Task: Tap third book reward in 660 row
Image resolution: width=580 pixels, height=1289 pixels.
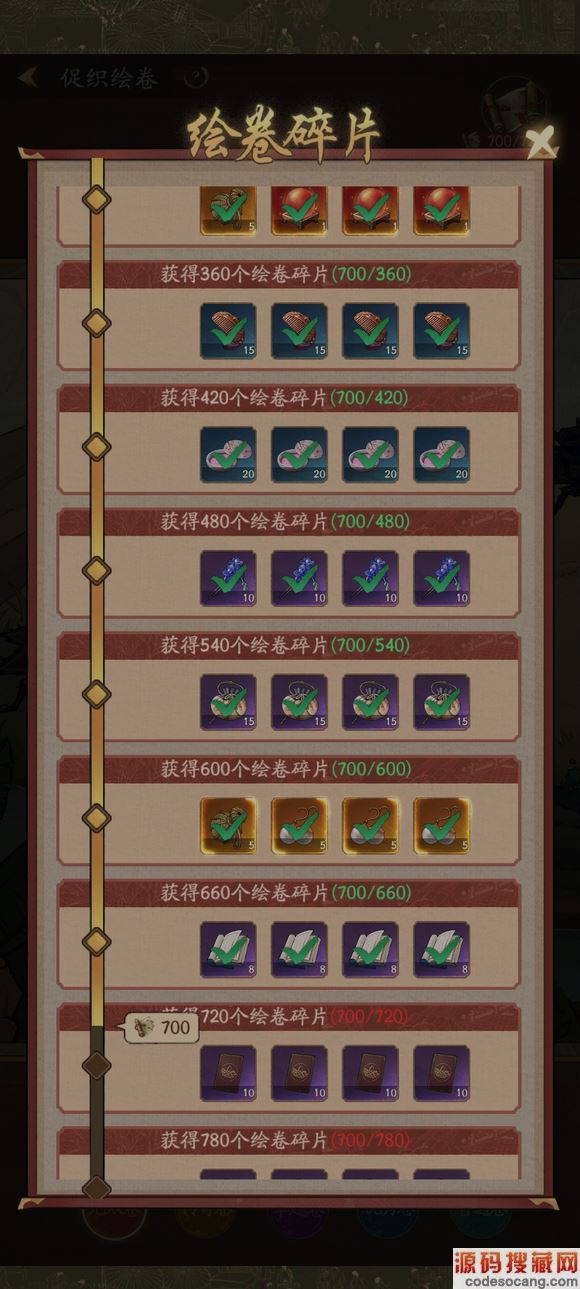Action: [x=371, y=949]
